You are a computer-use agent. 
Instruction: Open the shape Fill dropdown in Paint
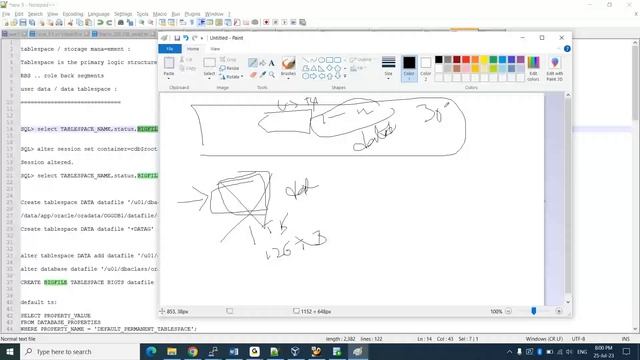tap(358, 68)
